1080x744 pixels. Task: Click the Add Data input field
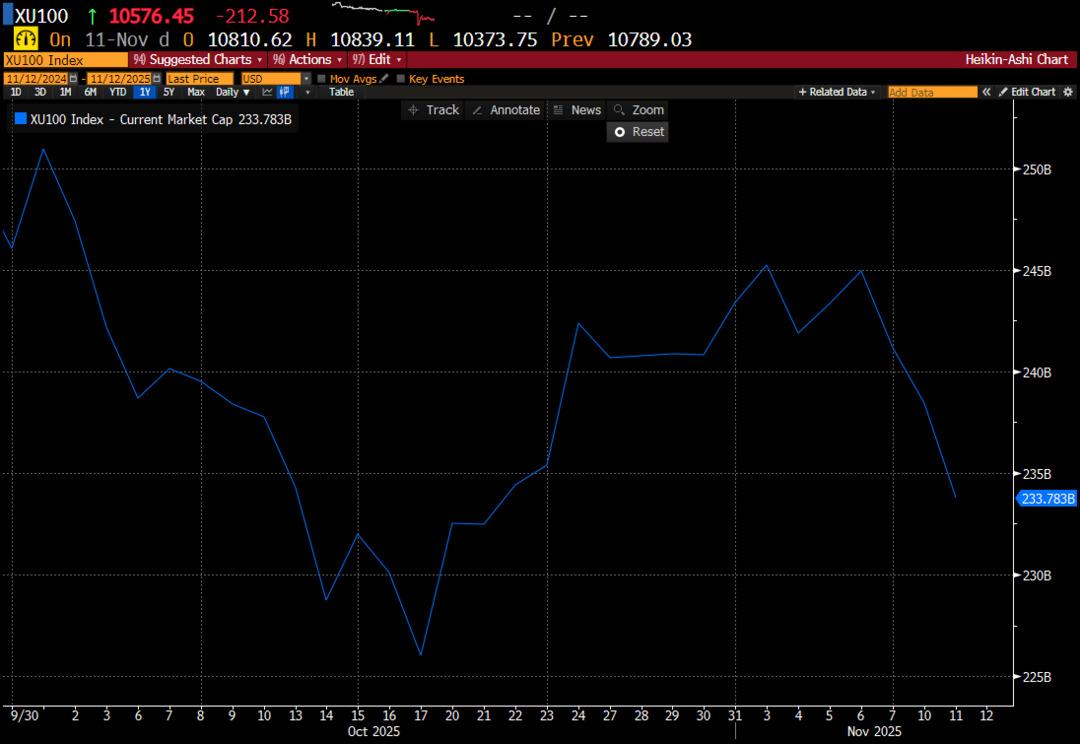click(x=932, y=92)
